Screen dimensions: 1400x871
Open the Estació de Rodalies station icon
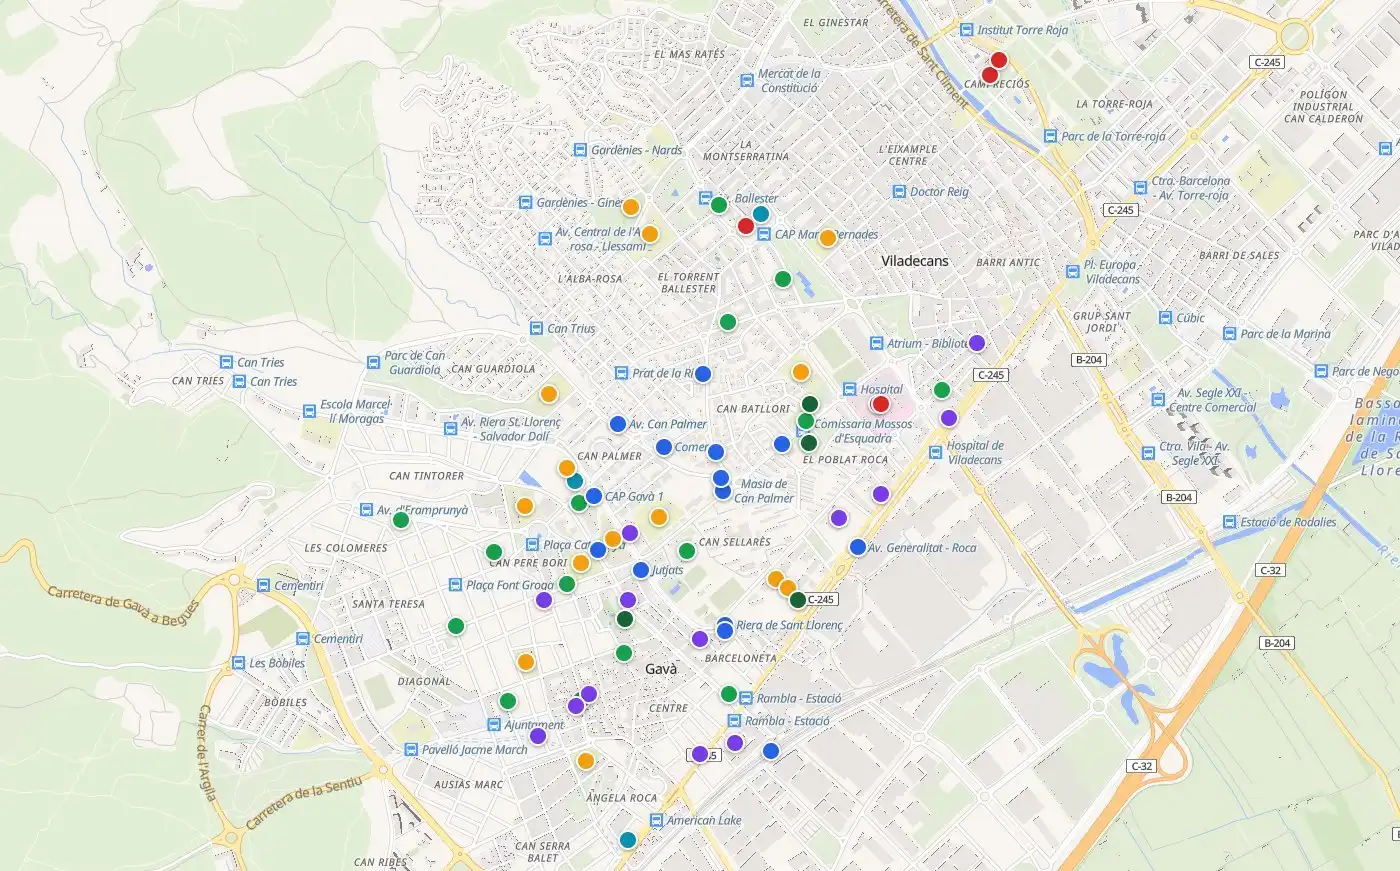pos(1230,522)
